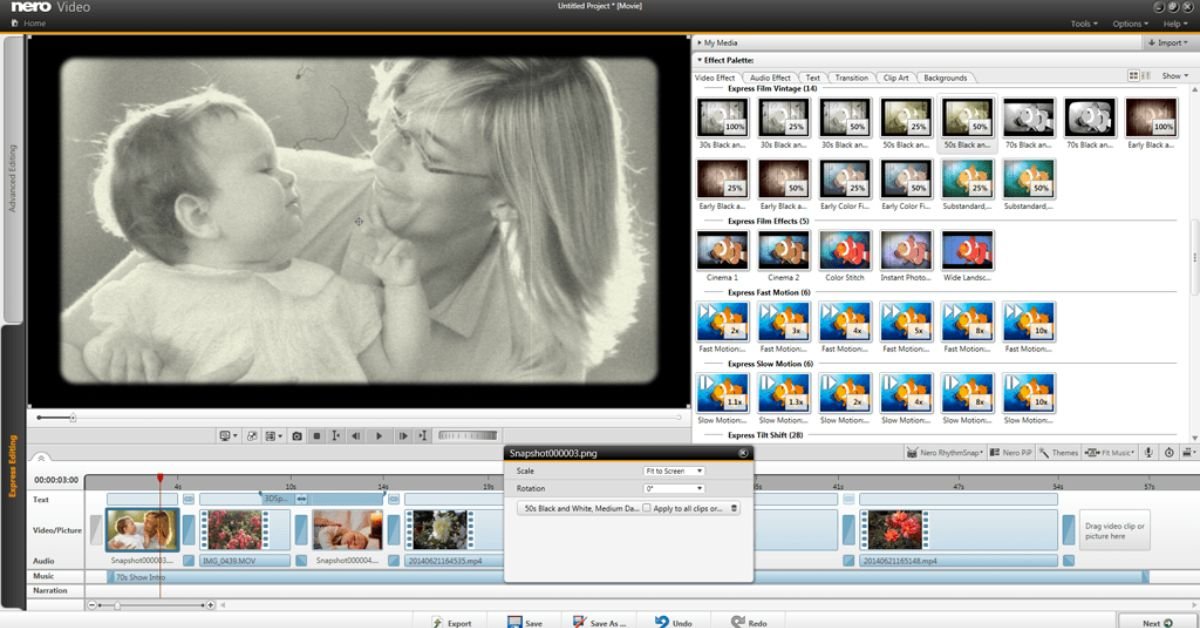Open Nero RhythmSnap dropdown
1200x628 pixels.
point(947,453)
